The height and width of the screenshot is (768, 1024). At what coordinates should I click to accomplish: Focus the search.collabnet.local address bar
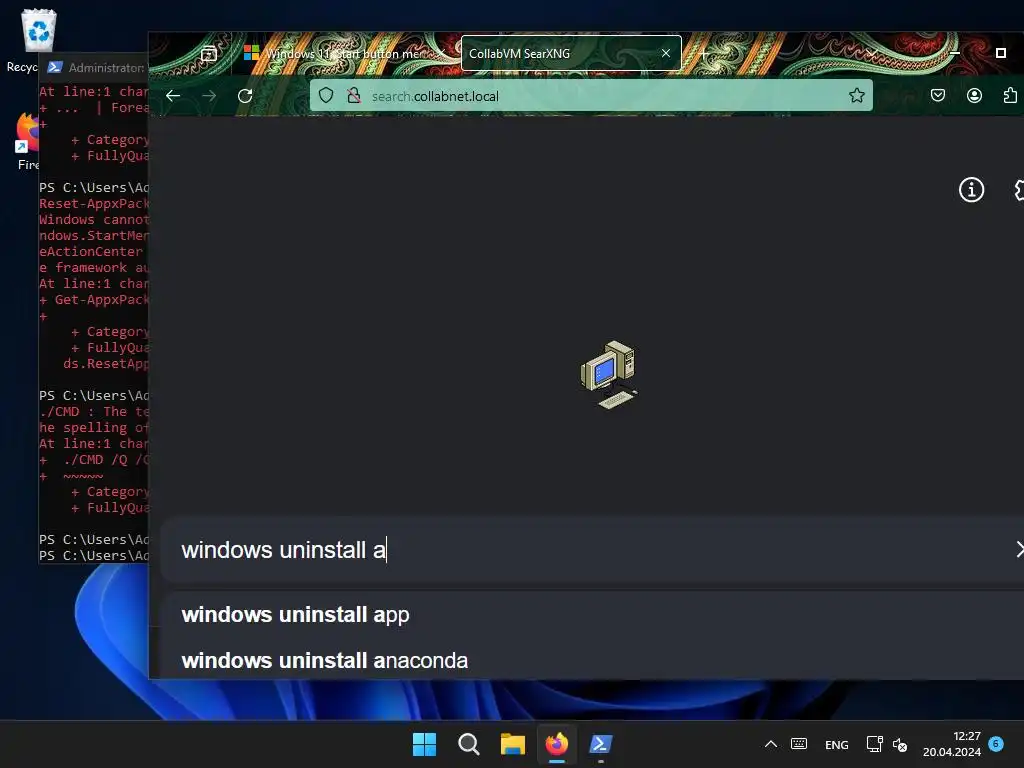click(591, 96)
